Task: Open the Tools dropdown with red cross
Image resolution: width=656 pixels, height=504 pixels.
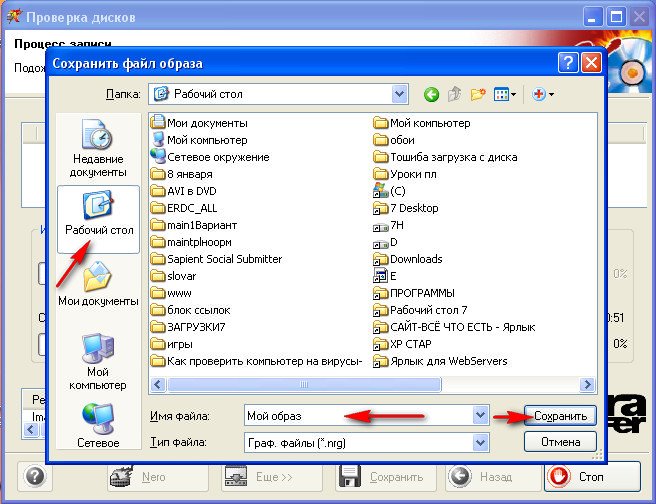Action: click(543, 95)
